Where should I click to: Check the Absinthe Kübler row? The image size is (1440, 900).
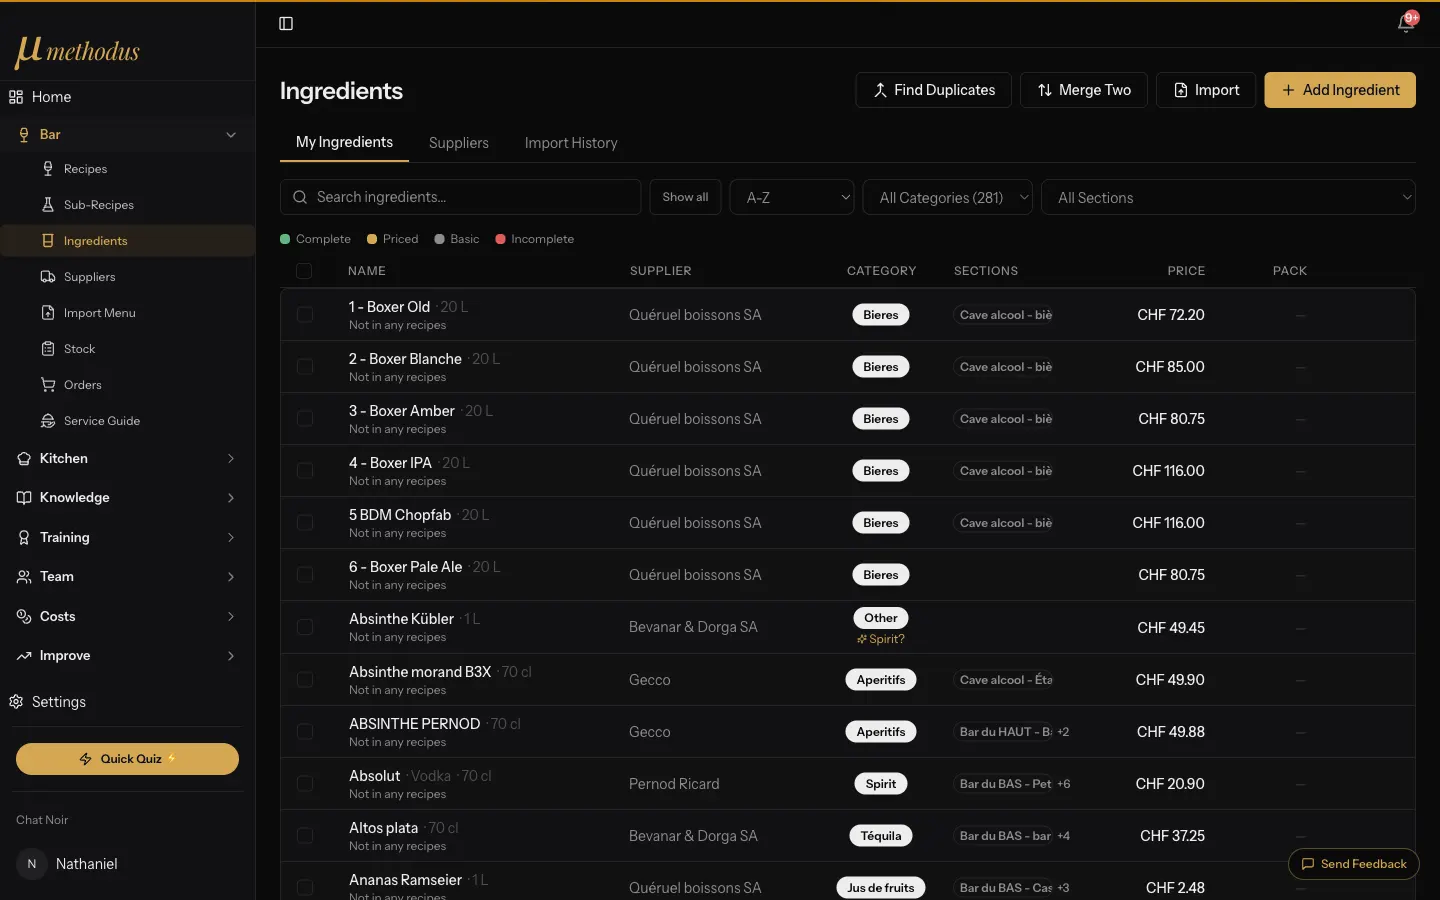[305, 627]
